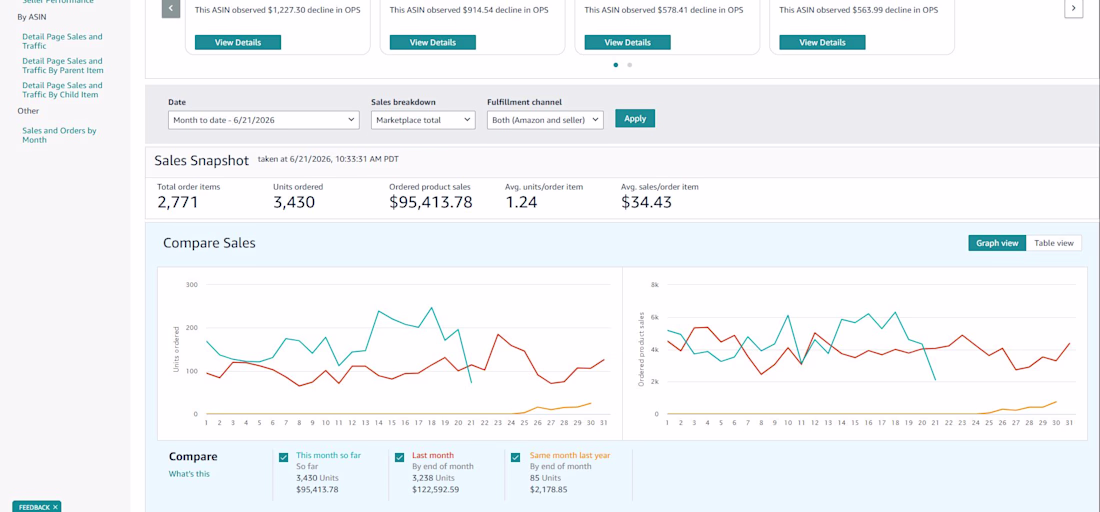Image resolution: width=1100 pixels, height=512 pixels.
Task: Close the Feedback tab X
Action: (55, 506)
